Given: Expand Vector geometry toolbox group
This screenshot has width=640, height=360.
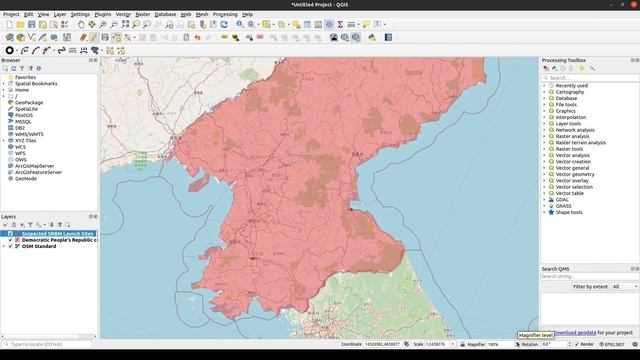Looking at the screenshot, I should click(x=544, y=174).
